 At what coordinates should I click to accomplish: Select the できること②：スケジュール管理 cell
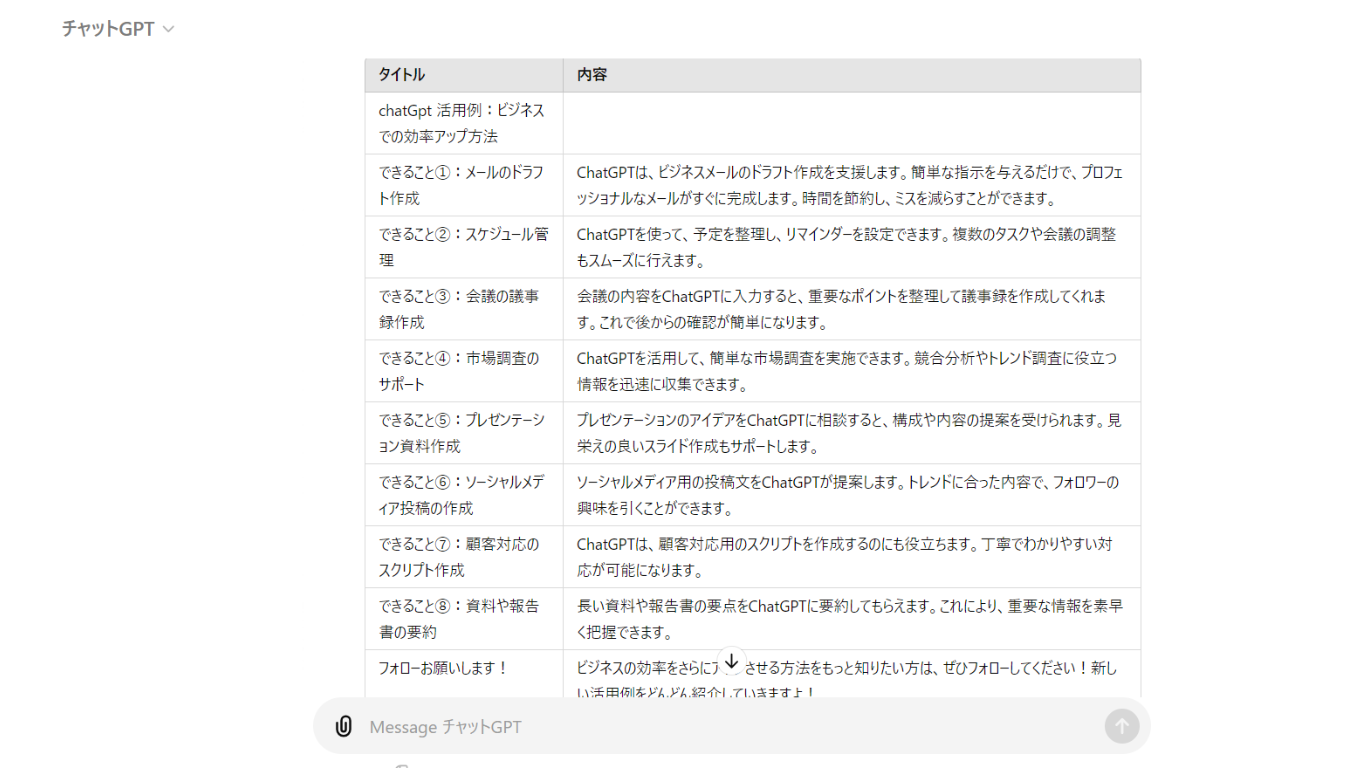tap(464, 247)
